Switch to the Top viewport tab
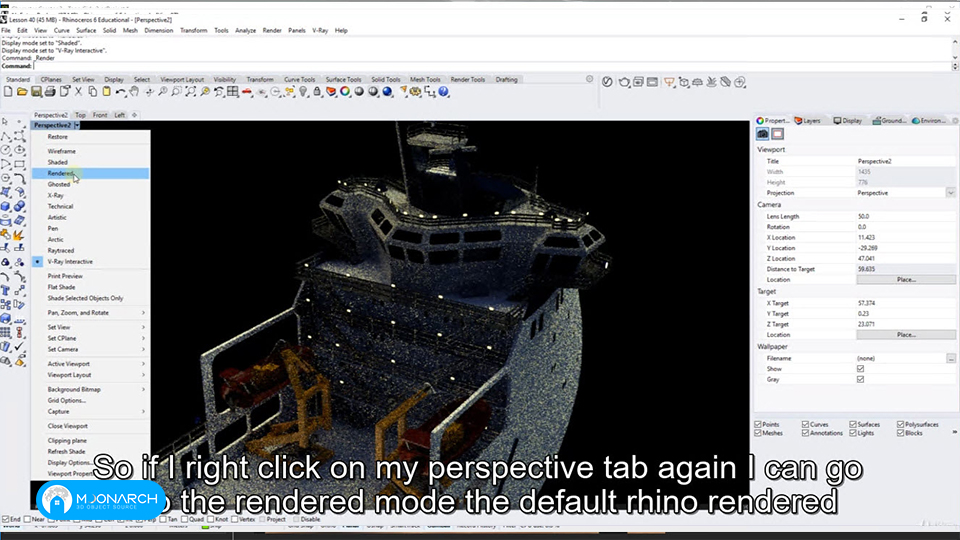This screenshot has width=960, height=540. (80, 115)
